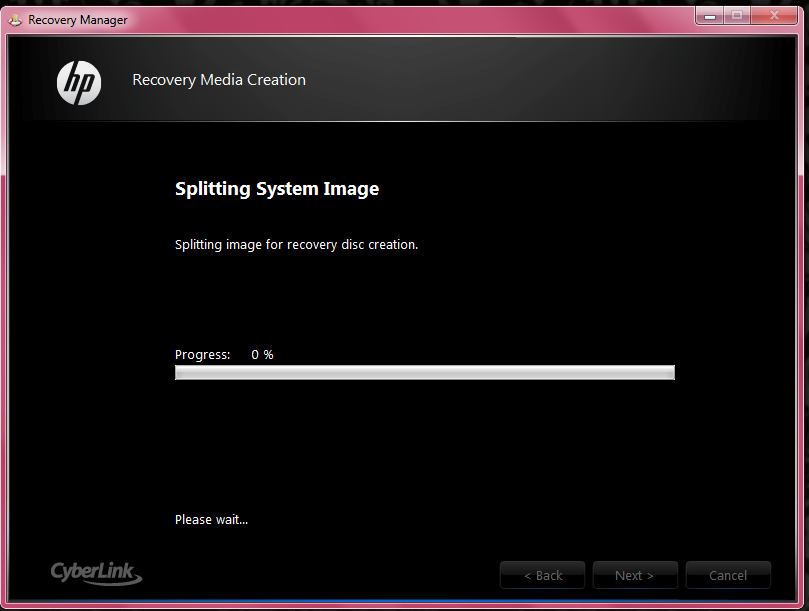
Task: Close the Recovery Manager window
Action: (x=774, y=15)
